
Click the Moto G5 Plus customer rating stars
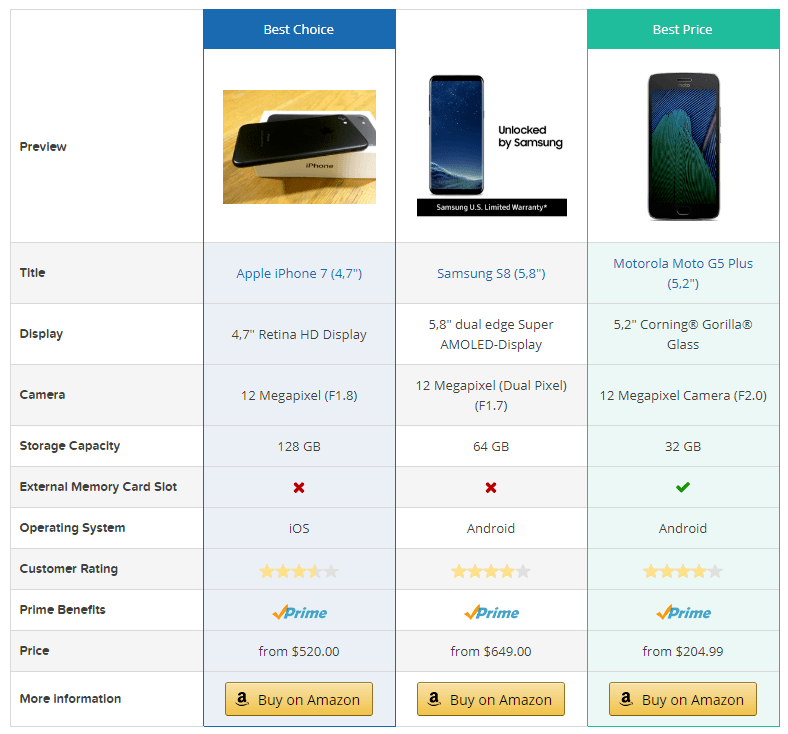[x=683, y=571]
